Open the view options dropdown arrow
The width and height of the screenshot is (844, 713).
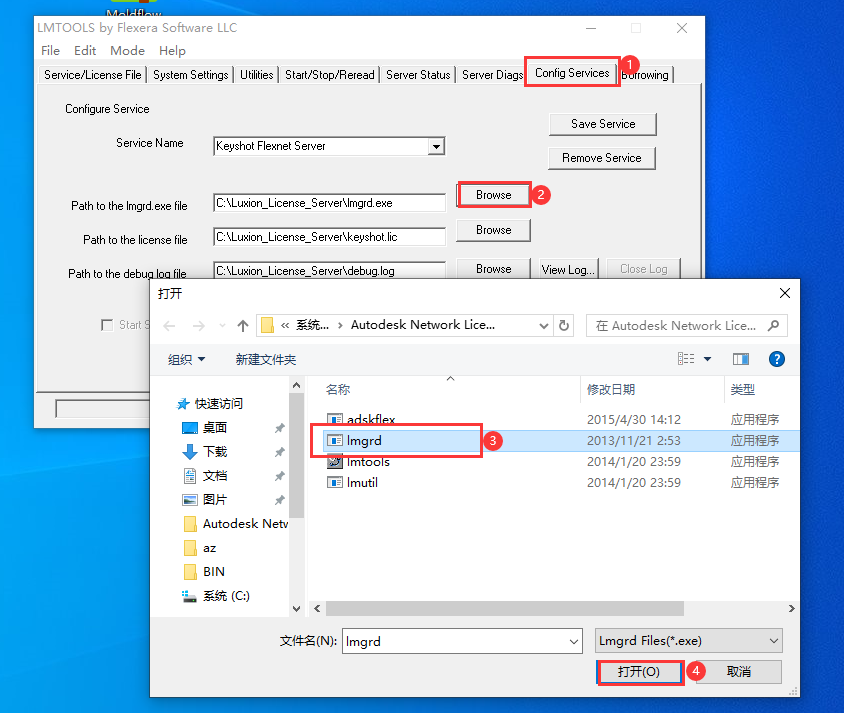click(707, 359)
